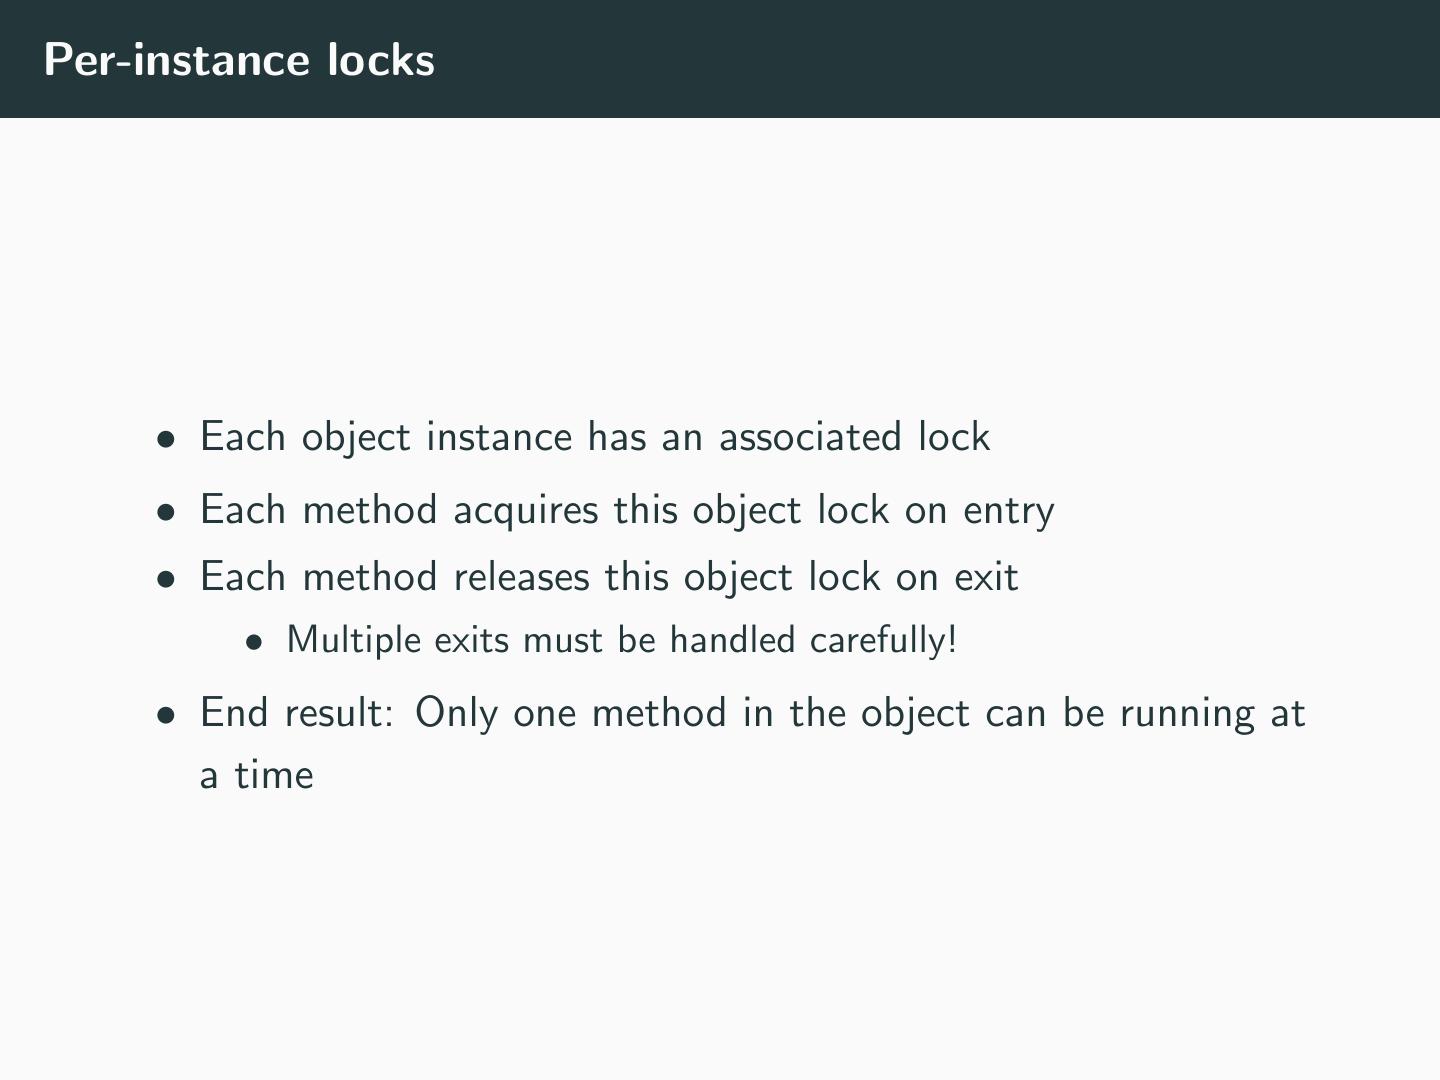Click the empty right side of the dark header bar
1440x1080 pixels.
point(1000,60)
